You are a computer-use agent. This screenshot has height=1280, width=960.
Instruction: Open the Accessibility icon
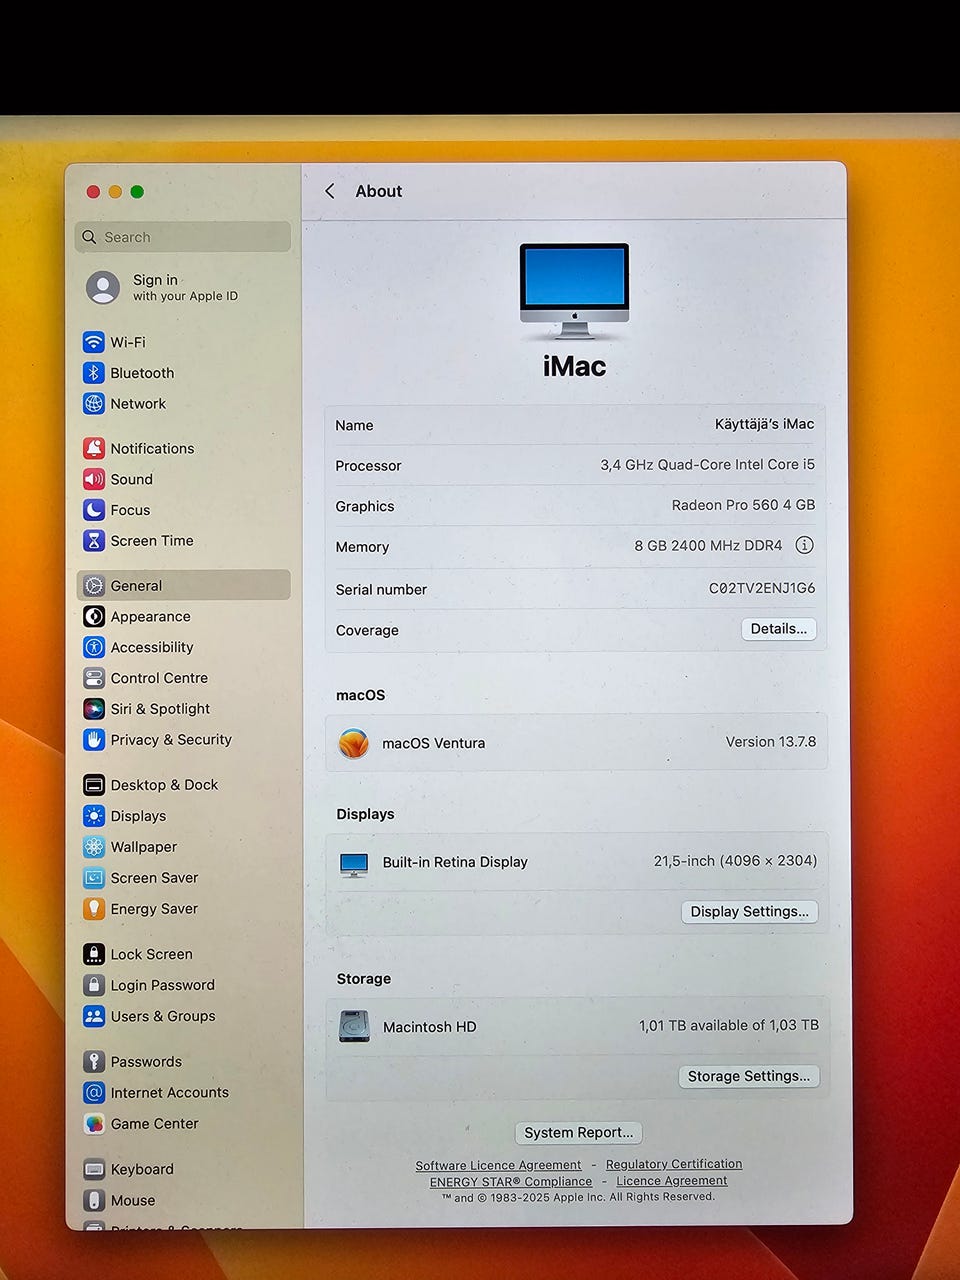point(94,647)
